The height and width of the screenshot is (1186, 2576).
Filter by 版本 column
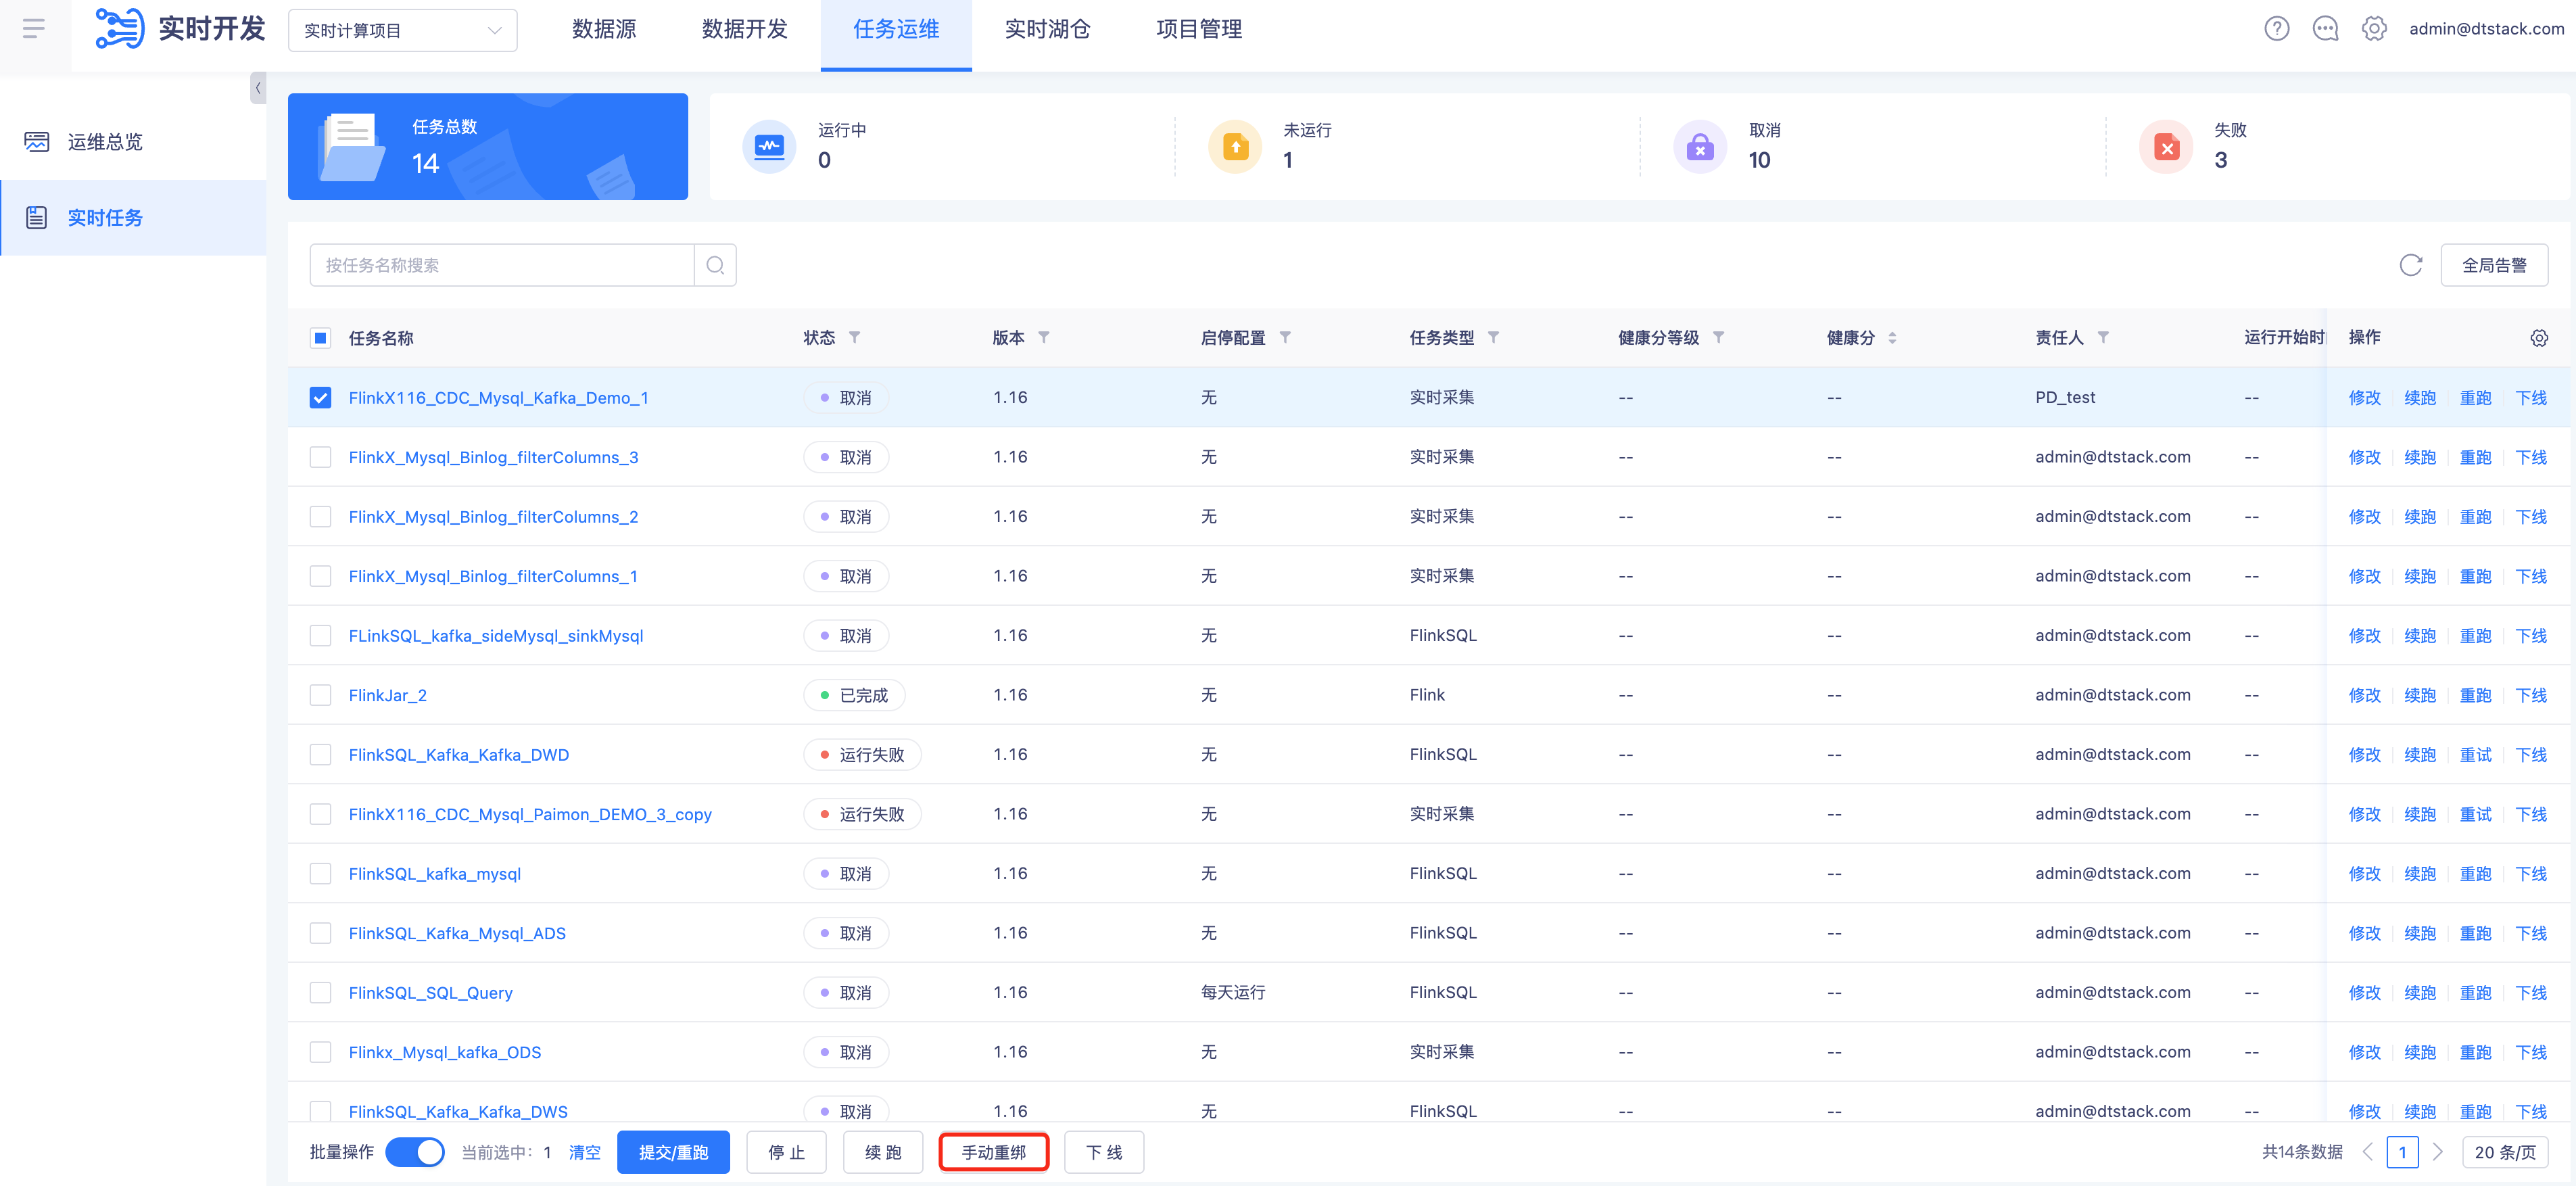[x=1044, y=338]
